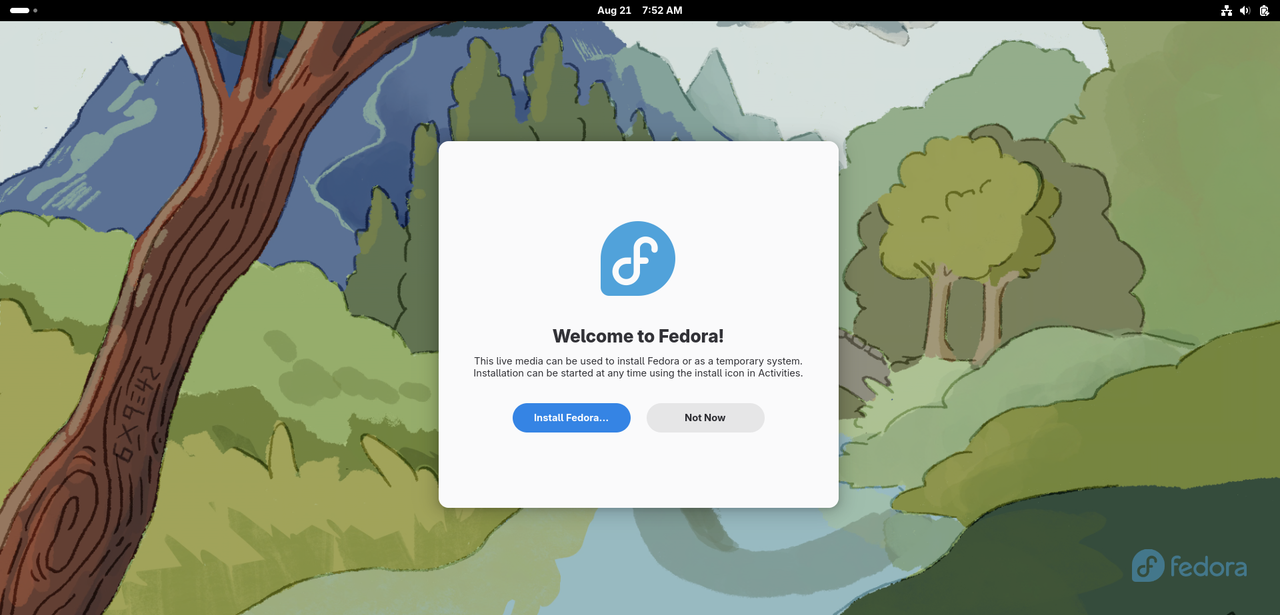Click the Fedora logo in the welcome dialog
1280x615 pixels.
[638, 259]
